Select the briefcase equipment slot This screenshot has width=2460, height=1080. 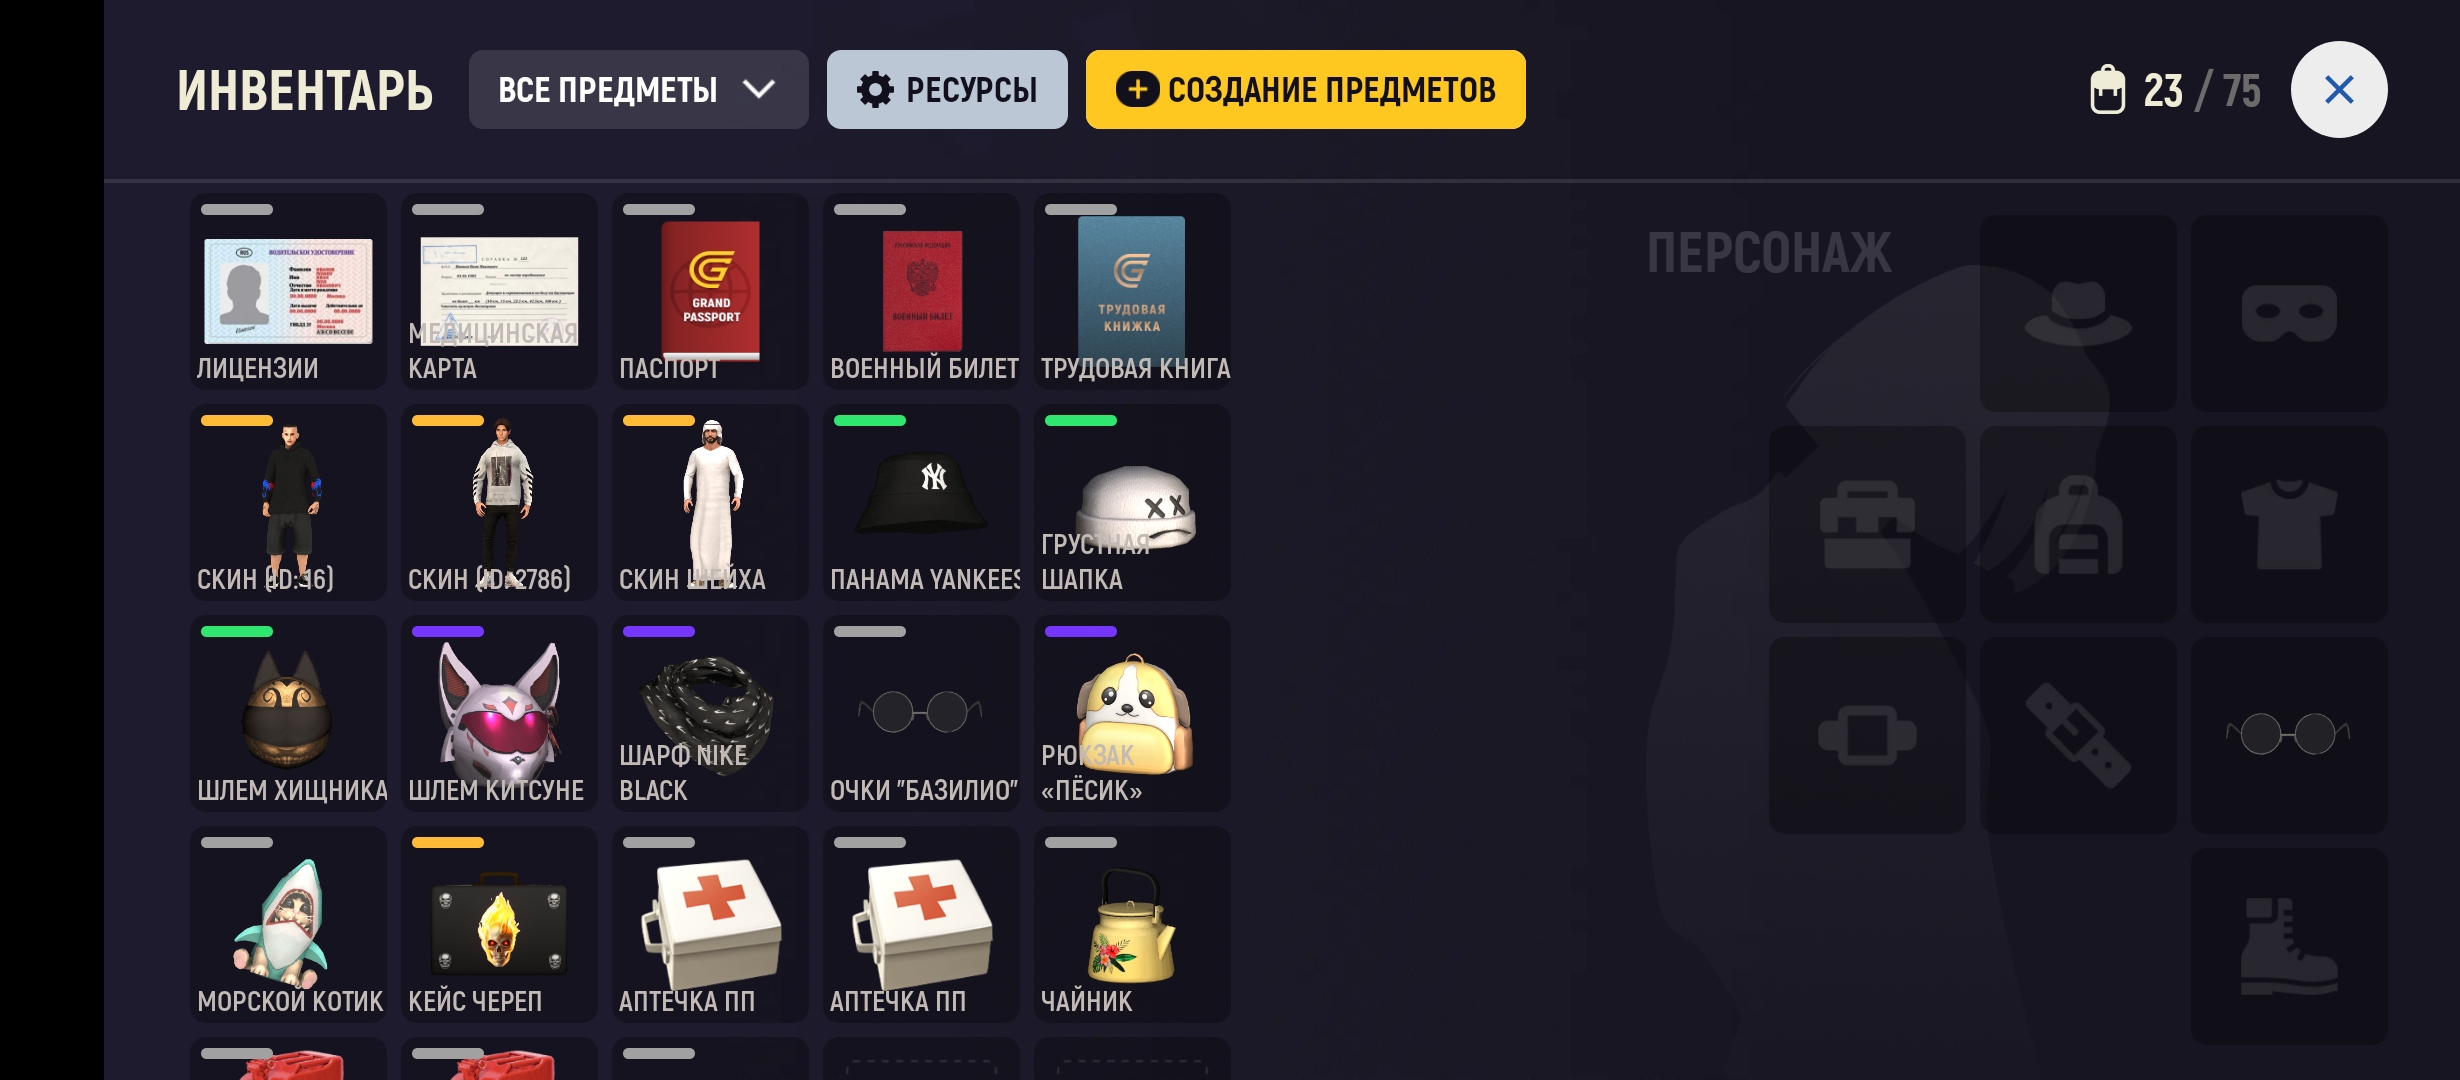(1867, 524)
